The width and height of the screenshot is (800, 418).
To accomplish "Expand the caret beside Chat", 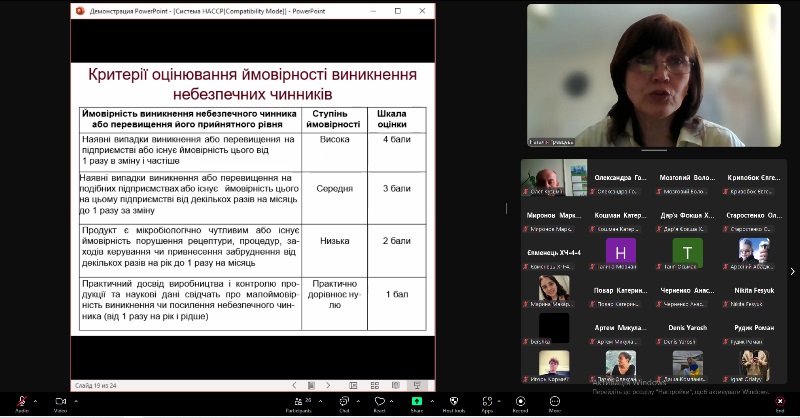I will [x=358, y=401].
